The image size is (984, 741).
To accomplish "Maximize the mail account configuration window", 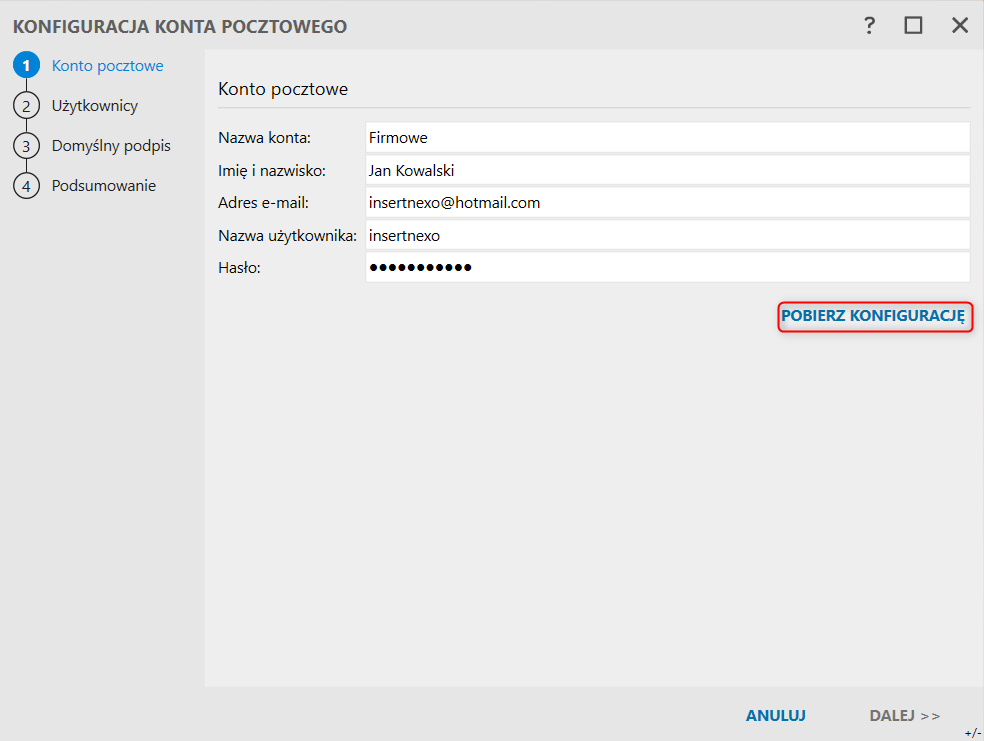I will pyautogui.click(x=913, y=26).
